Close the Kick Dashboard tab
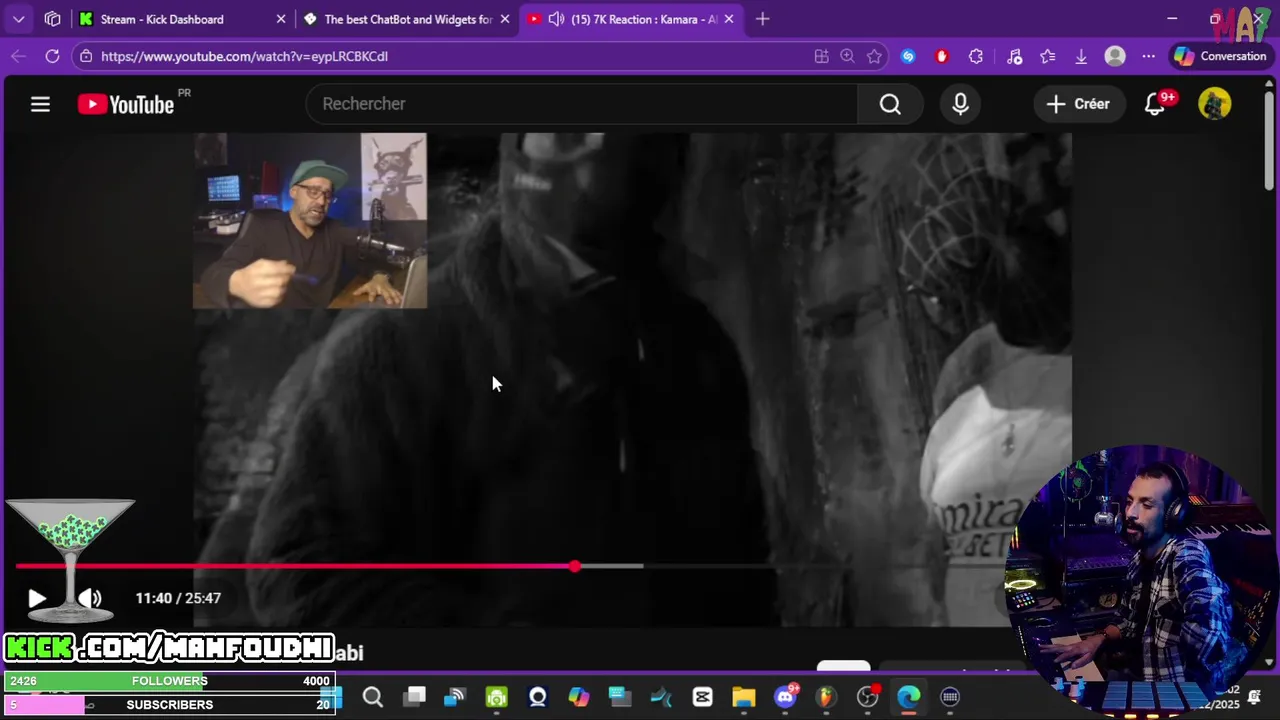1280x720 pixels. coord(281,19)
